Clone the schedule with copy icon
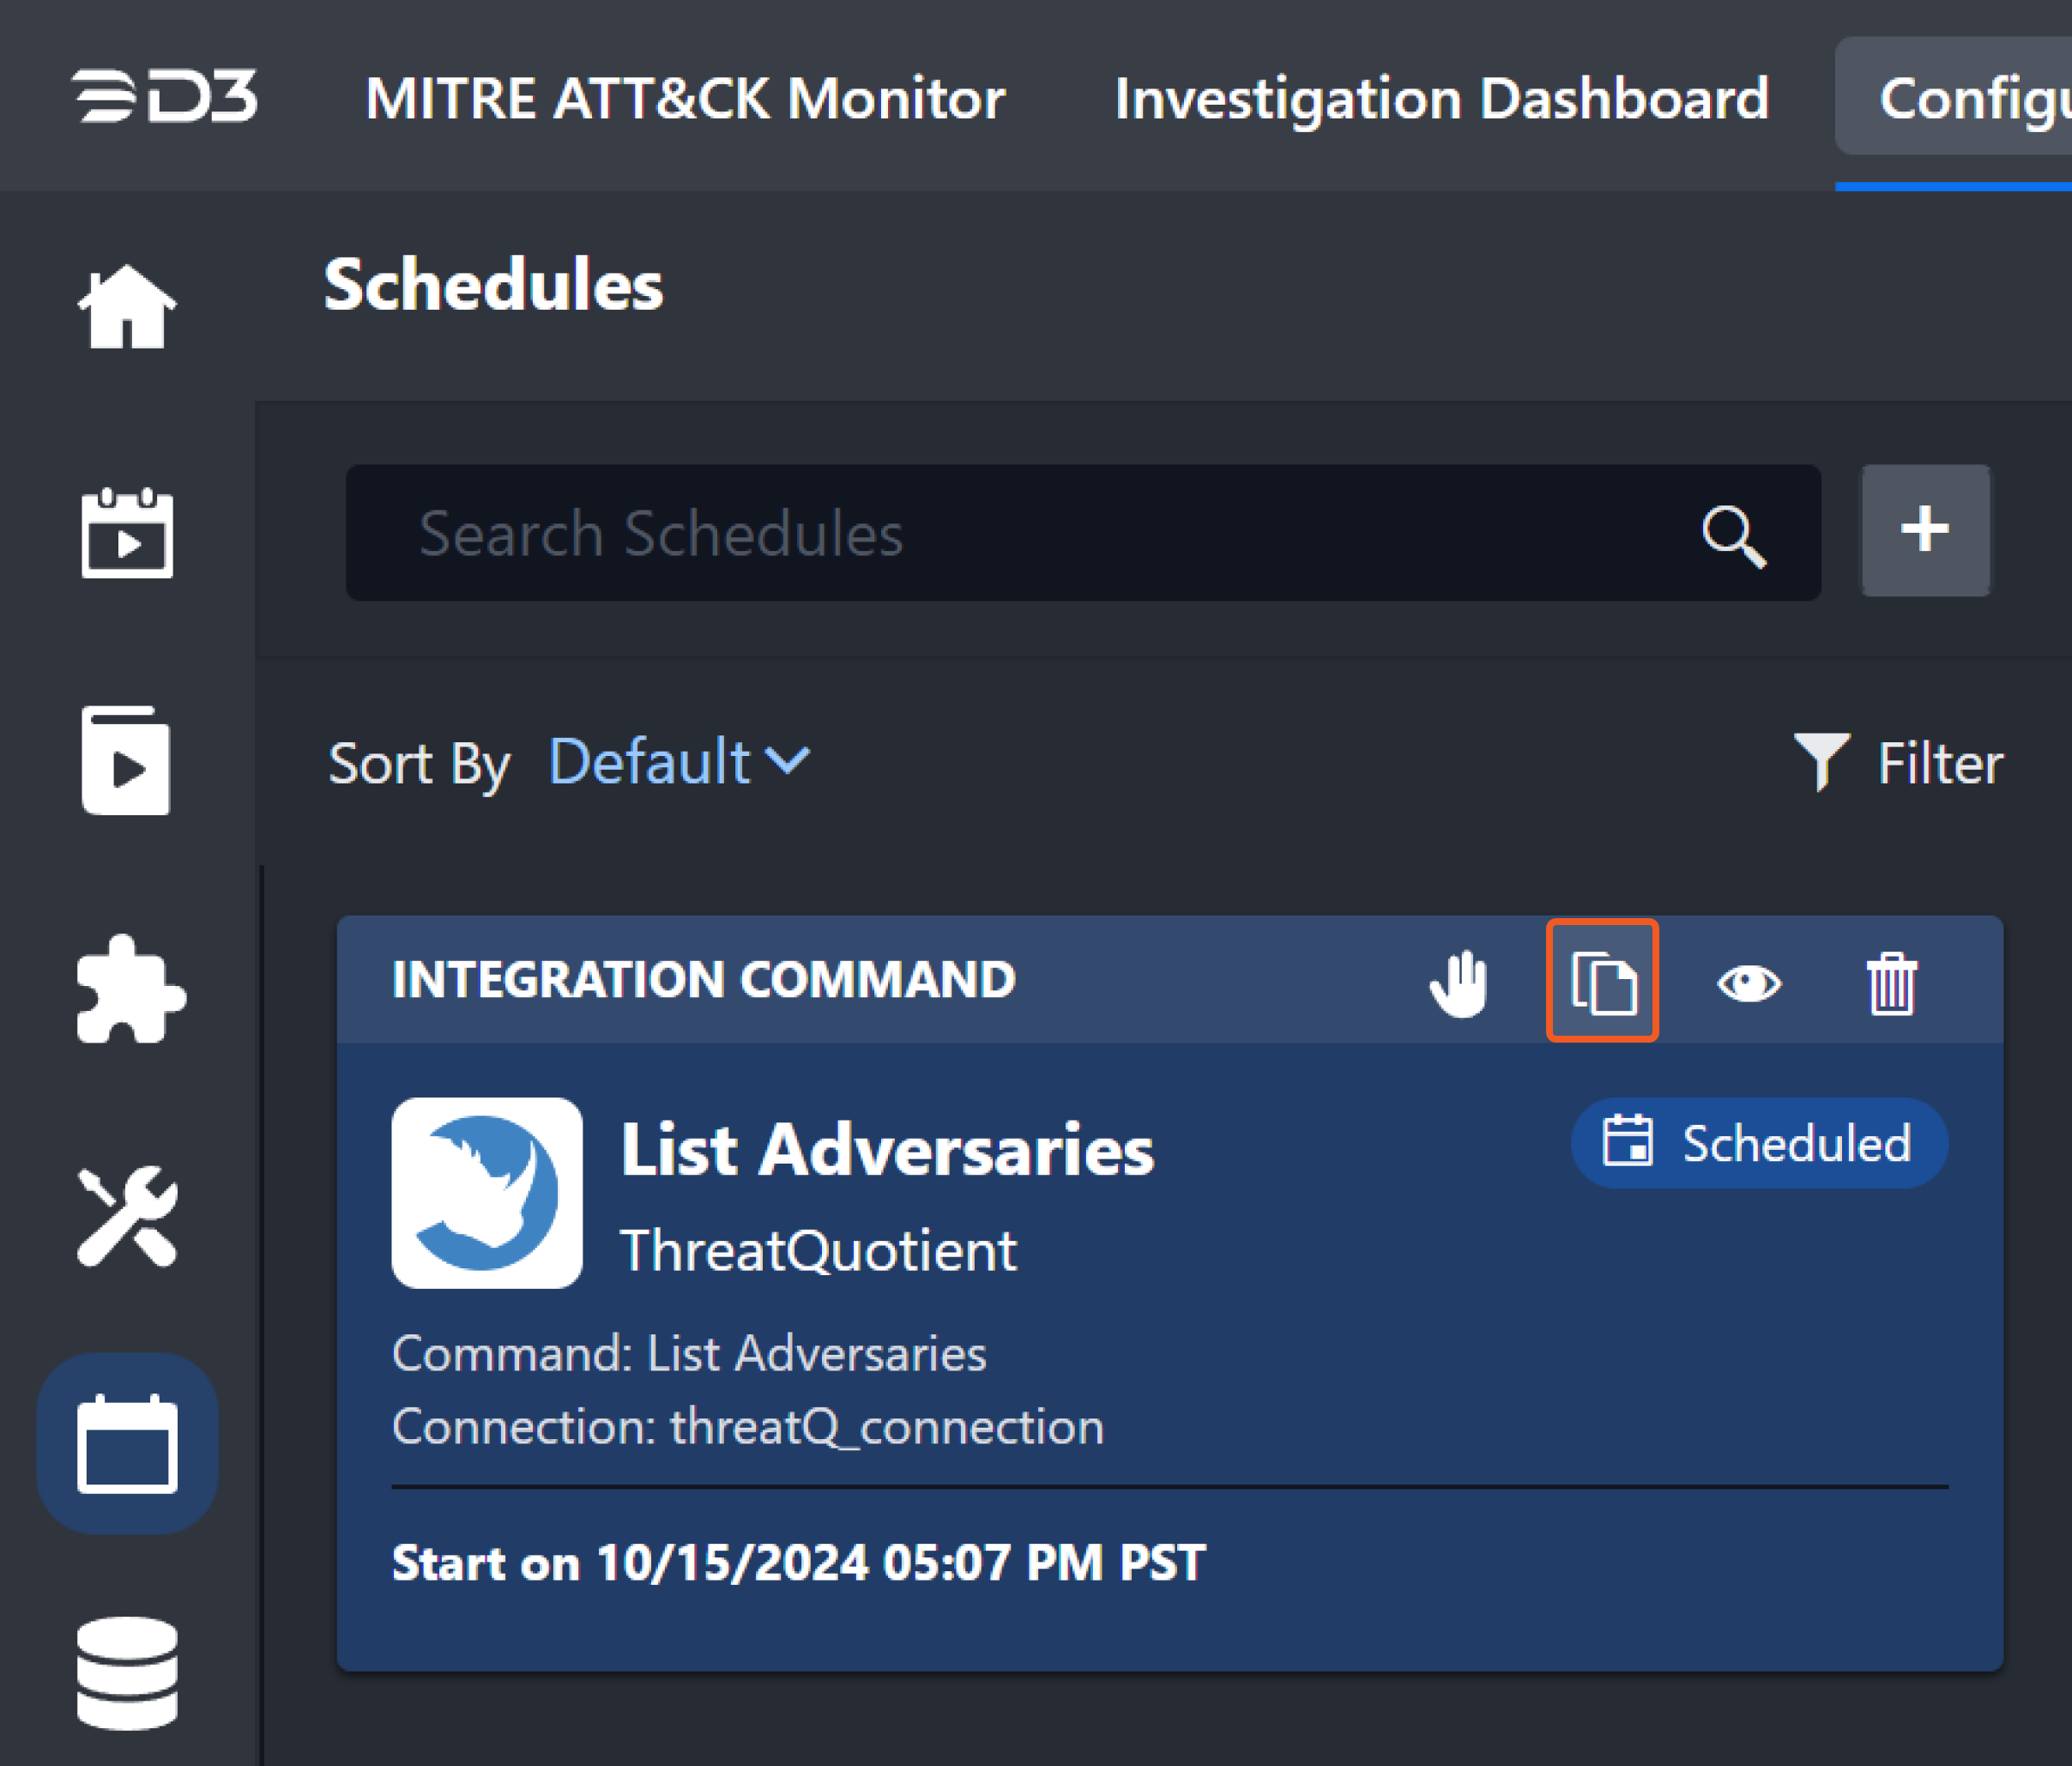 (x=1603, y=981)
